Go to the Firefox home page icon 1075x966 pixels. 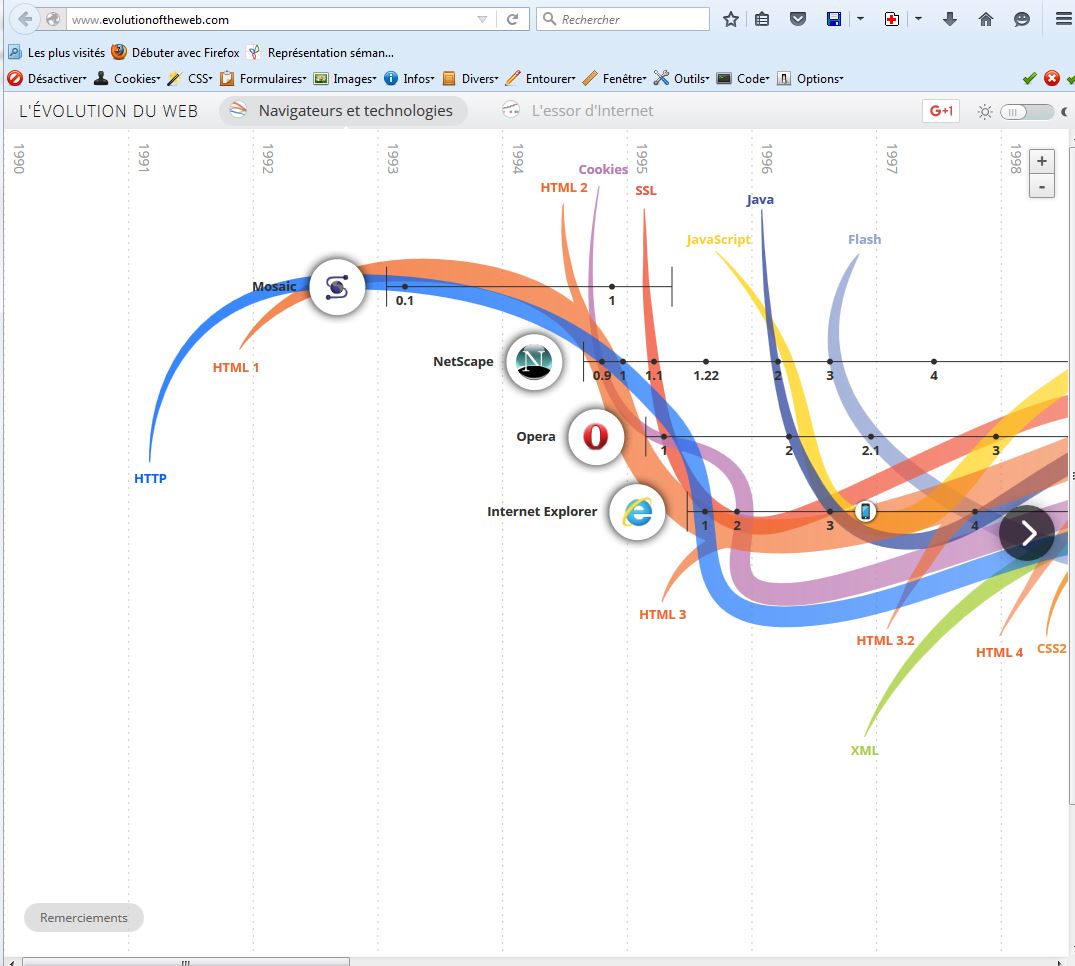[x=985, y=19]
